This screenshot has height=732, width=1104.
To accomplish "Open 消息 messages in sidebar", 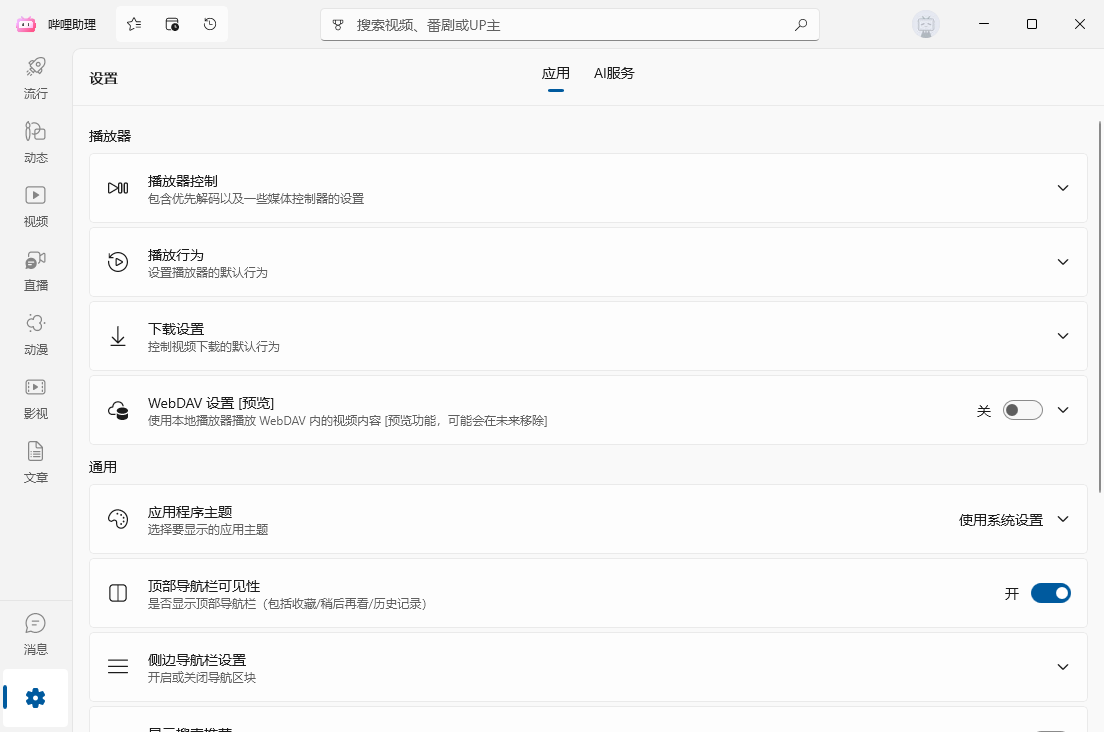I will [36, 634].
